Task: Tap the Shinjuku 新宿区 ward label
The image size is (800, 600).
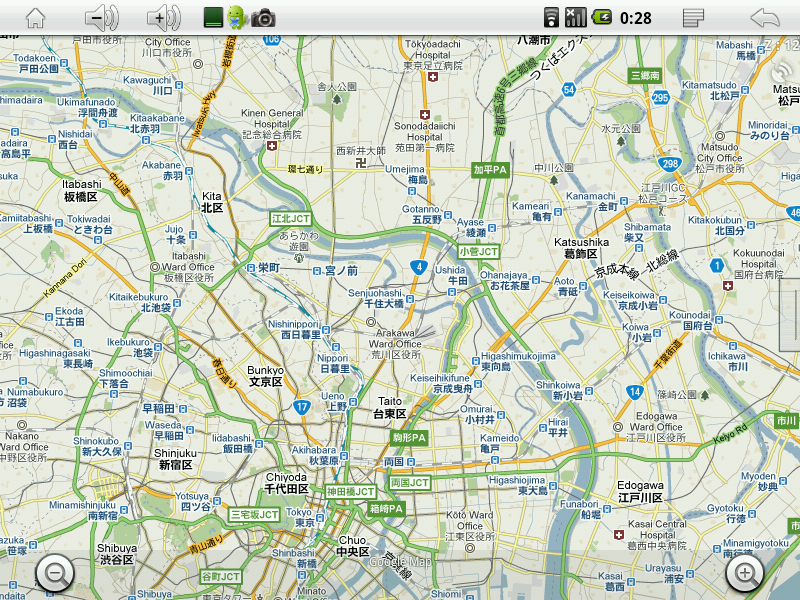Action: click(176, 459)
